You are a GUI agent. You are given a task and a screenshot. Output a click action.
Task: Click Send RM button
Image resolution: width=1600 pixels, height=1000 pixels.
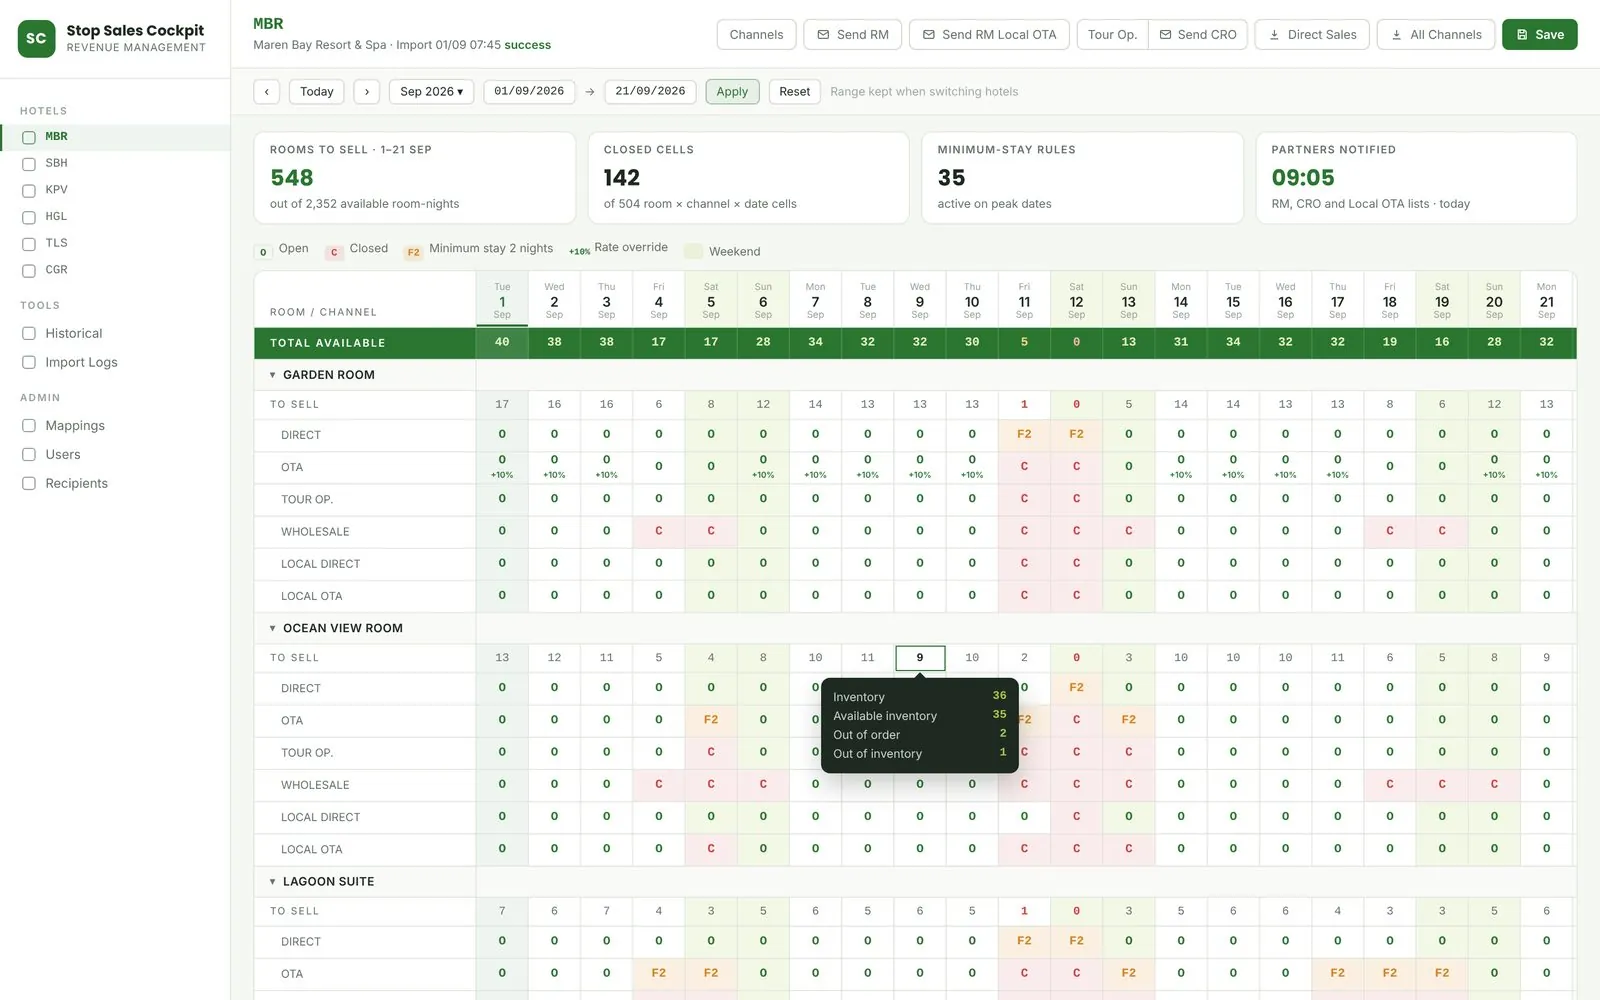(x=853, y=35)
